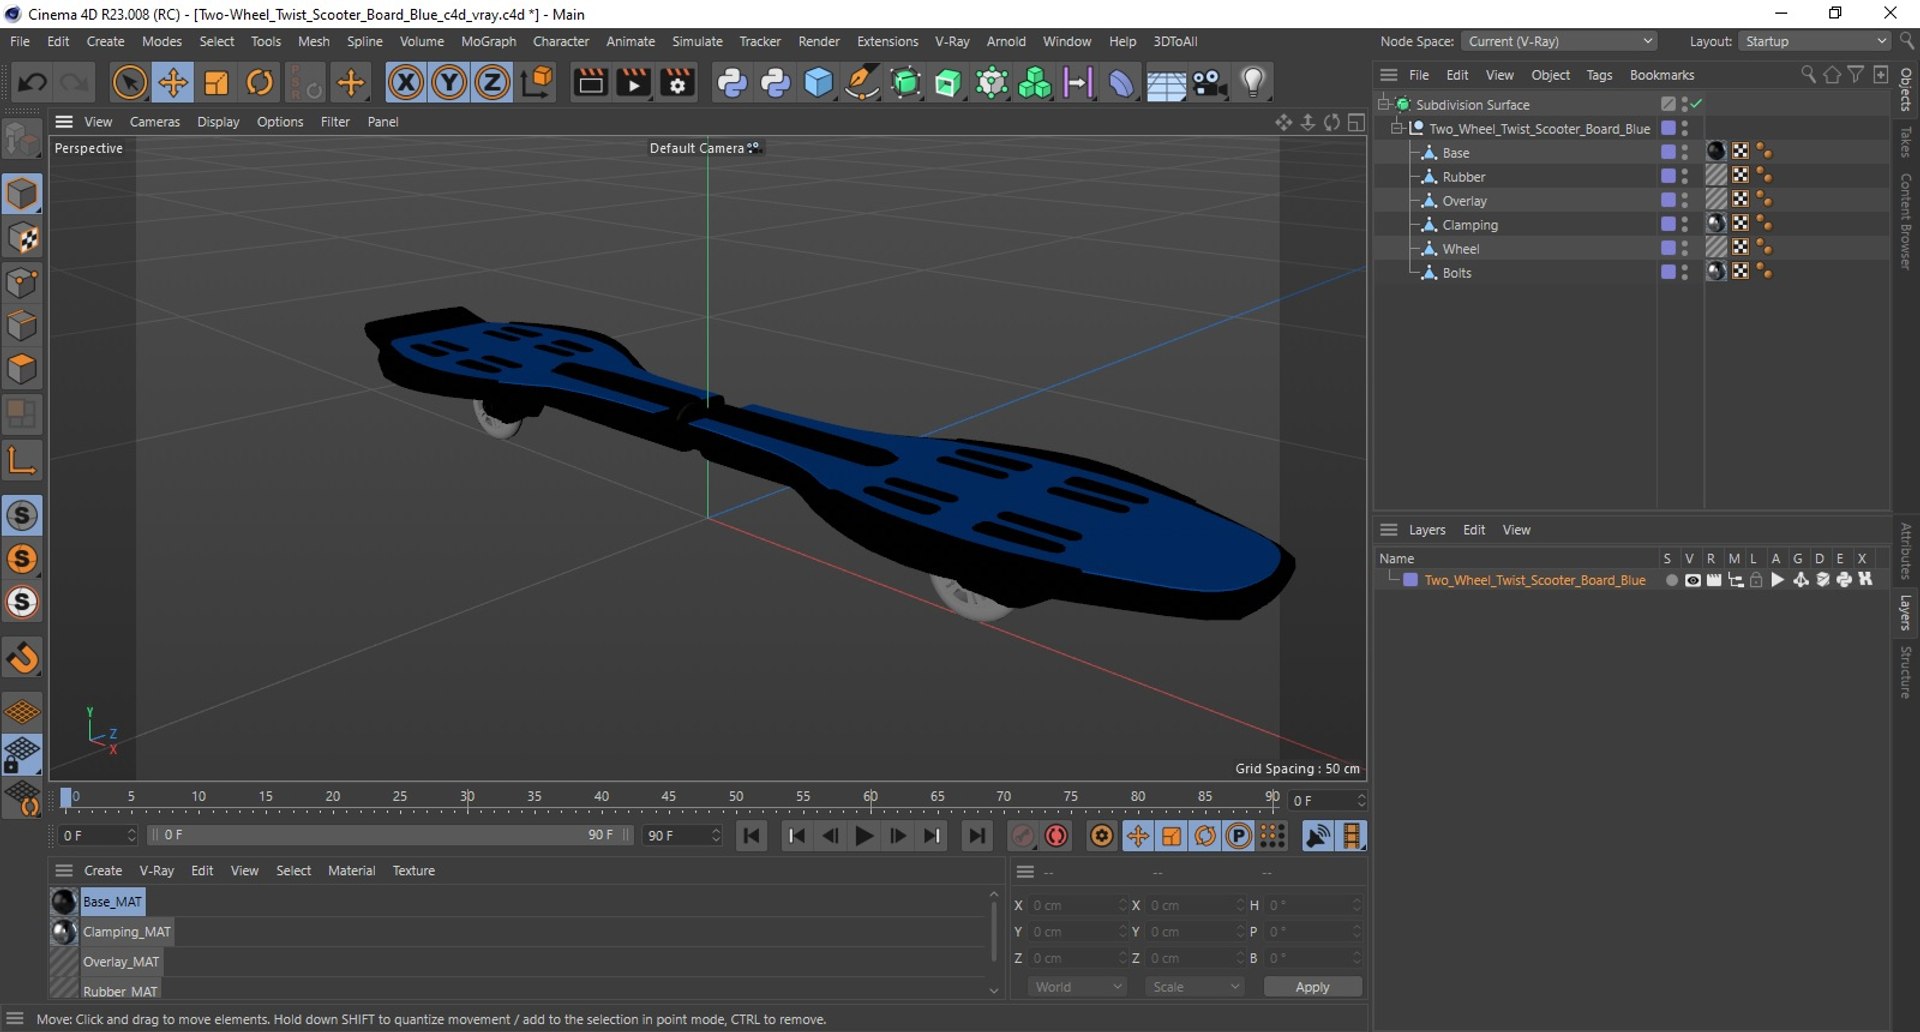Screen dimensions: 1920x1032
Task: Click the Base layer color square
Action: click(1668, 152)
